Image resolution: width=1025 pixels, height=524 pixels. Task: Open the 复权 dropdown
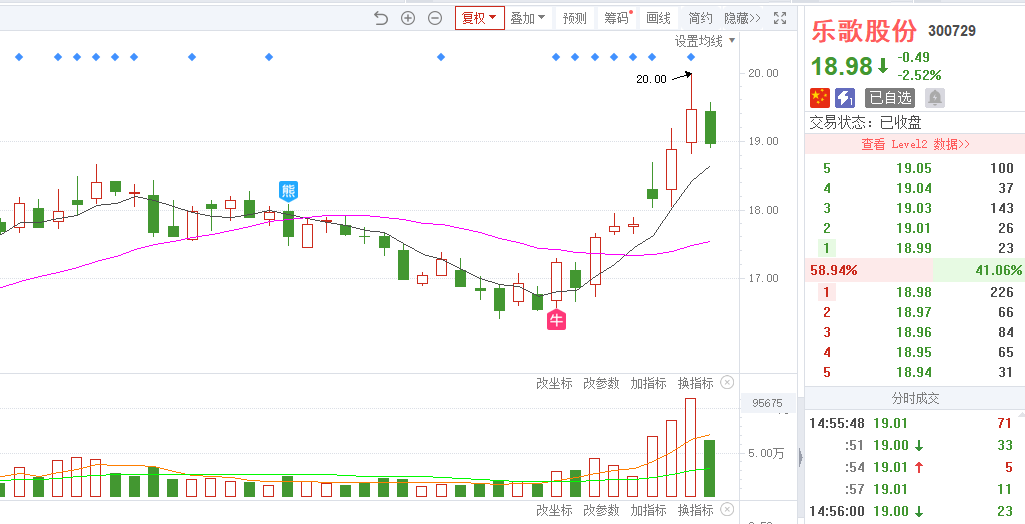click(x=479, y=18)
